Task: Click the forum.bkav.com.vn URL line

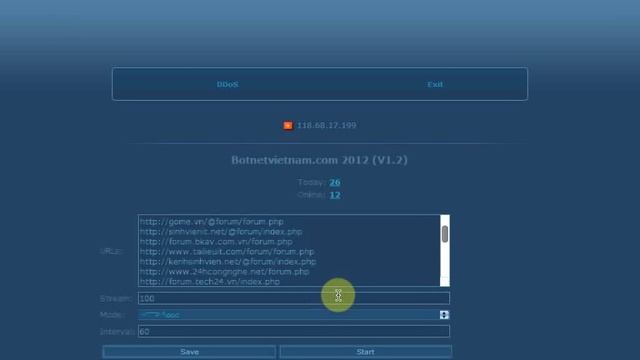Action: (216, 242)
